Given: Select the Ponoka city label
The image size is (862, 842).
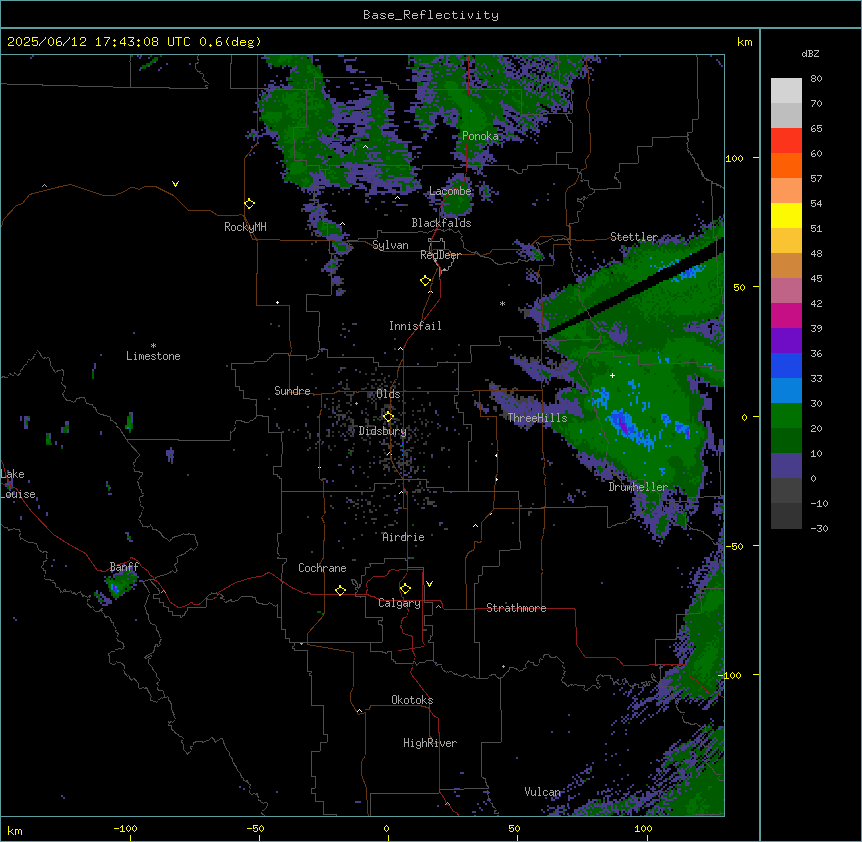Looking at the screenshot, I should [480, 136].
